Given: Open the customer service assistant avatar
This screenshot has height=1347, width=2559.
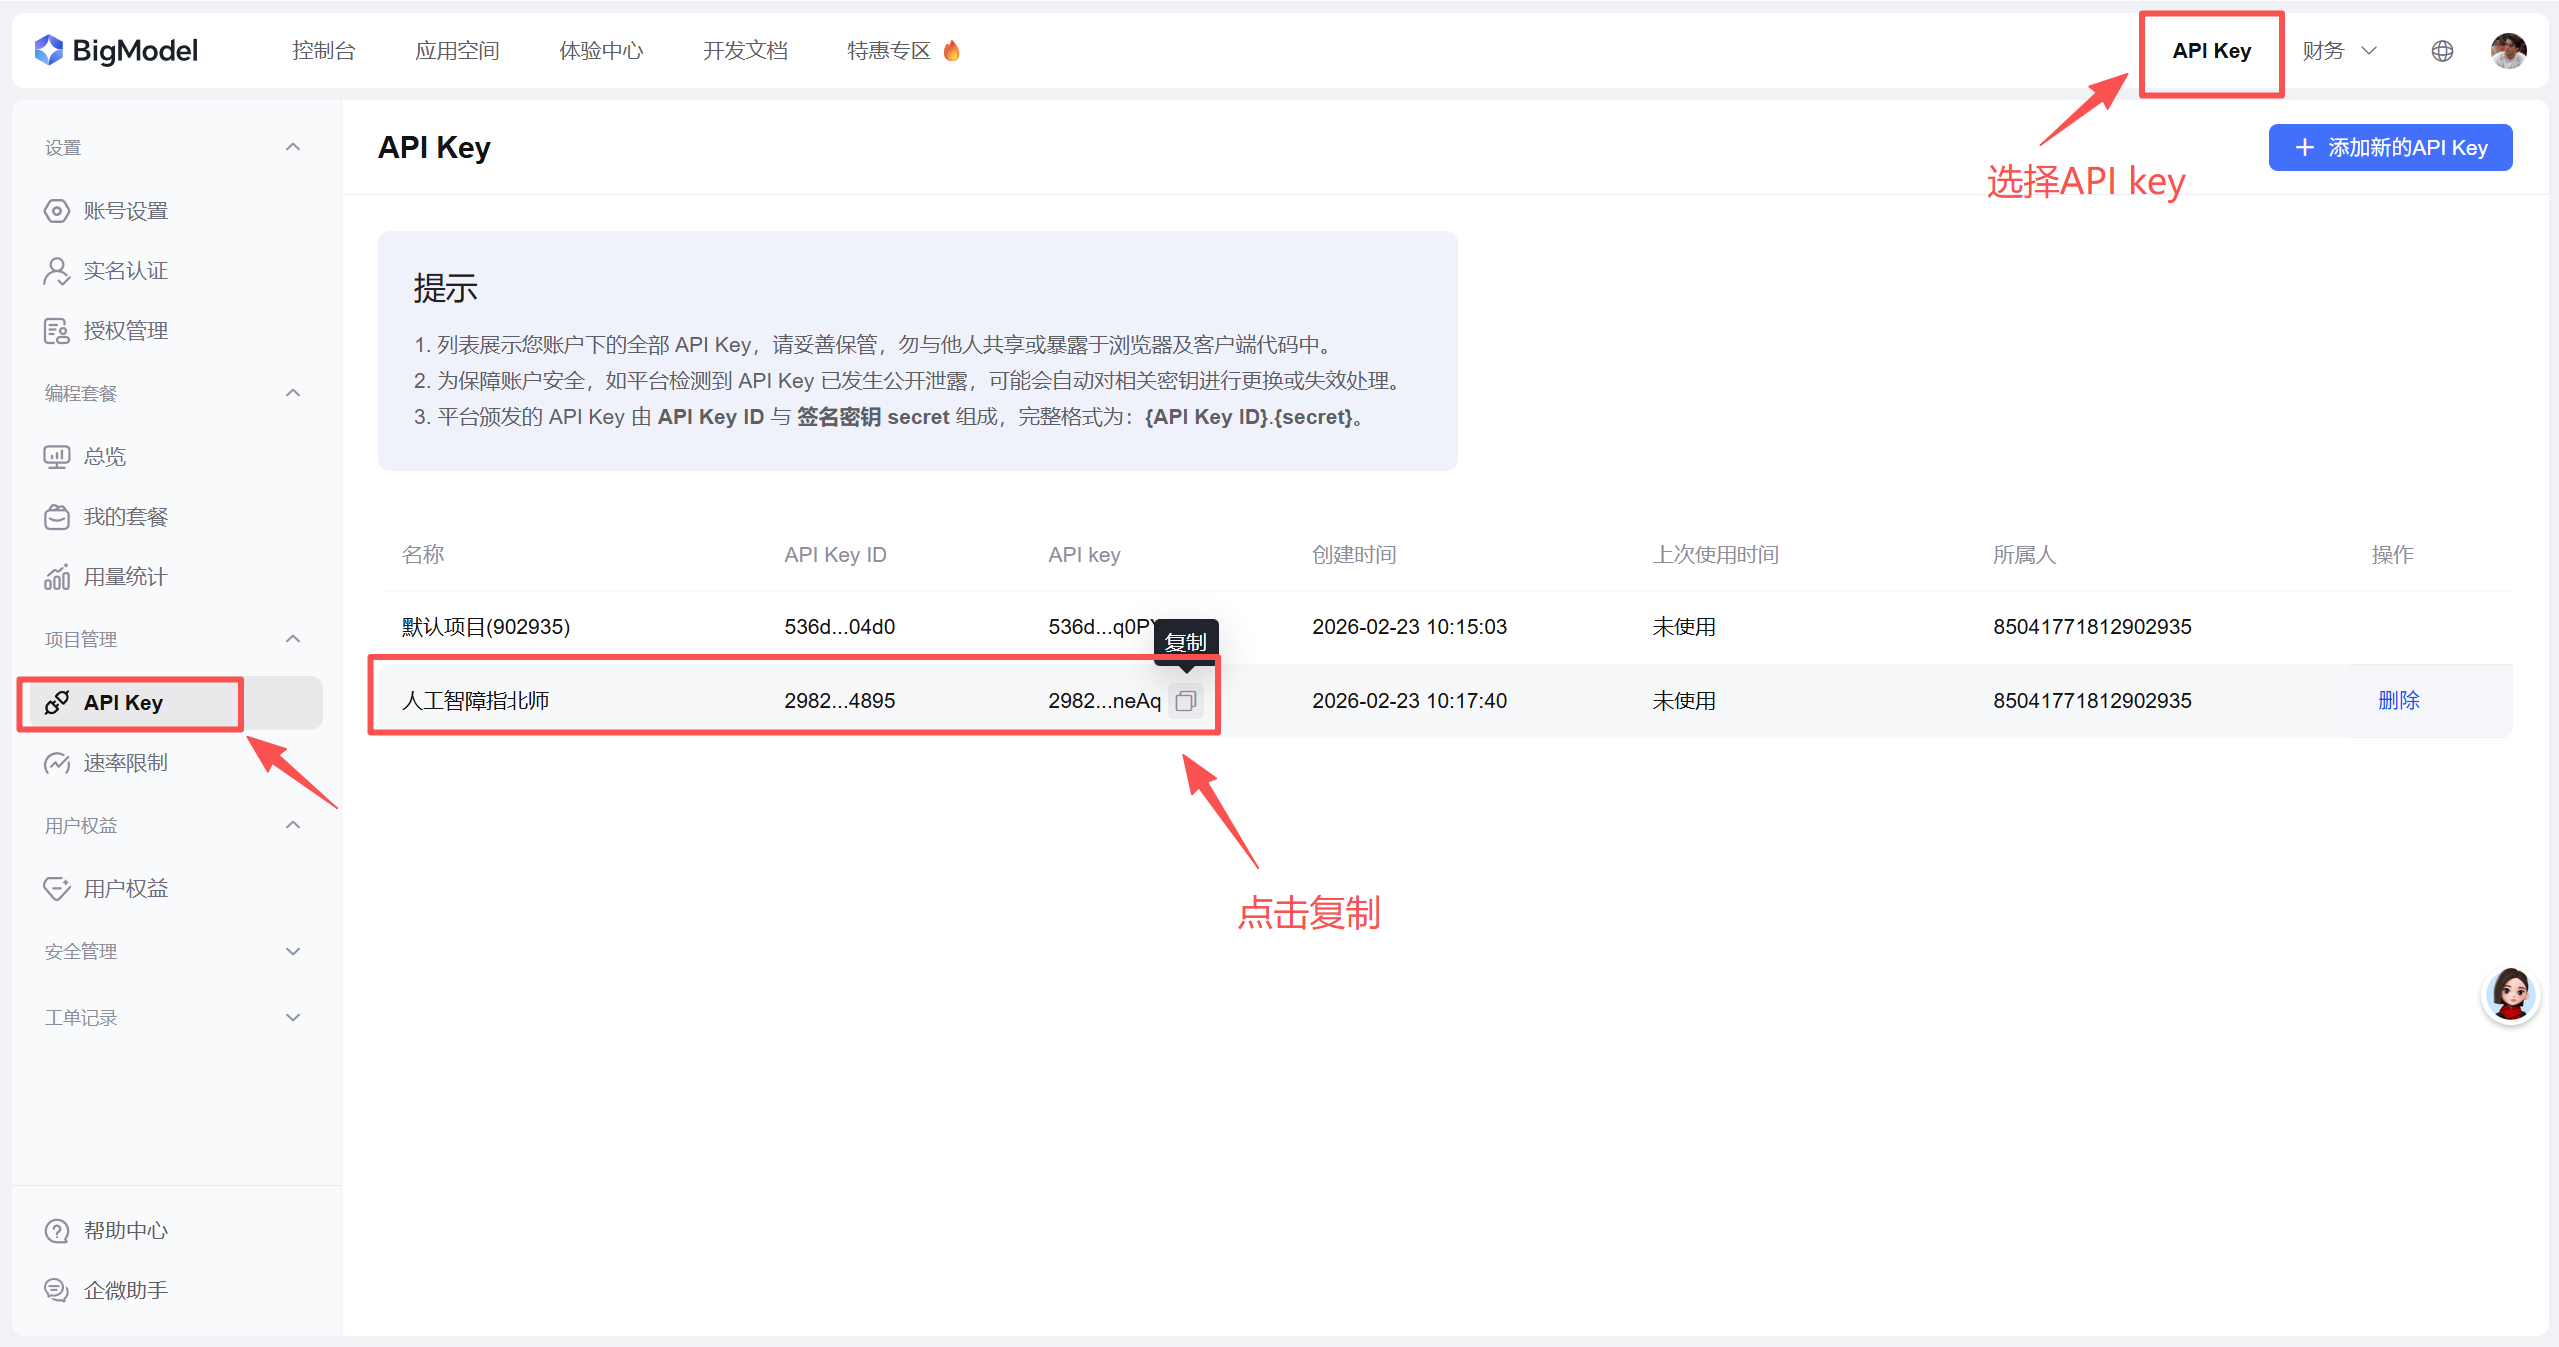Looking at the screenshot, I should [x=2510, y=994].
